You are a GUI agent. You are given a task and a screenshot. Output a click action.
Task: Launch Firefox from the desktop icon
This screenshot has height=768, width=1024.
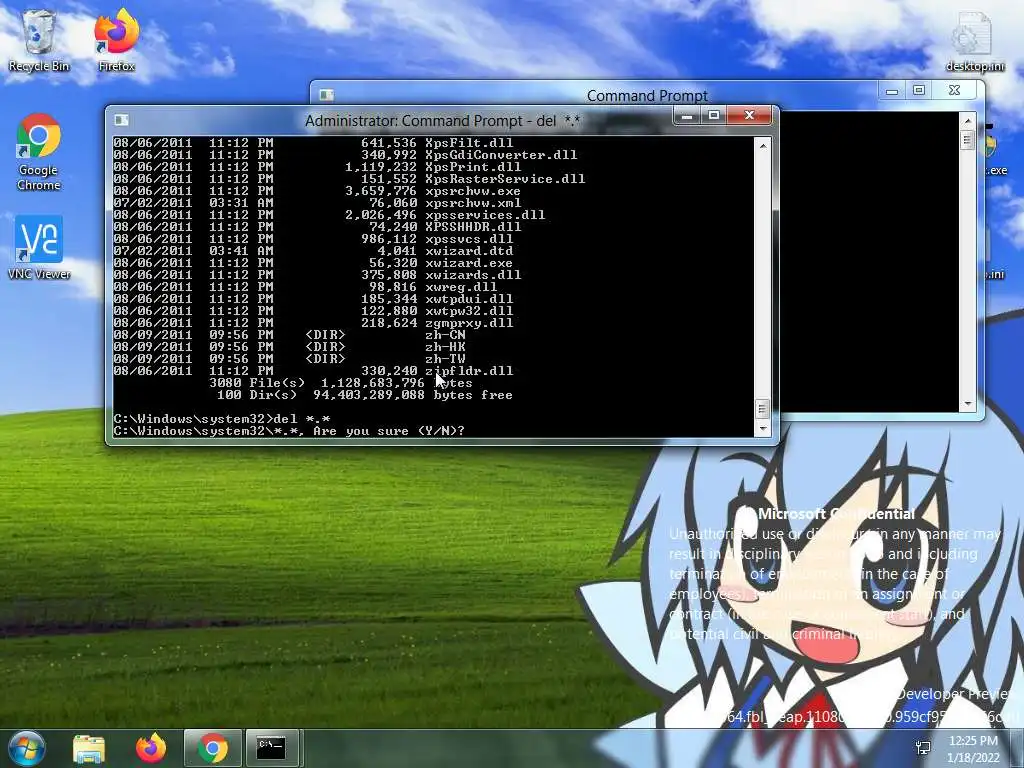[116, 40]
